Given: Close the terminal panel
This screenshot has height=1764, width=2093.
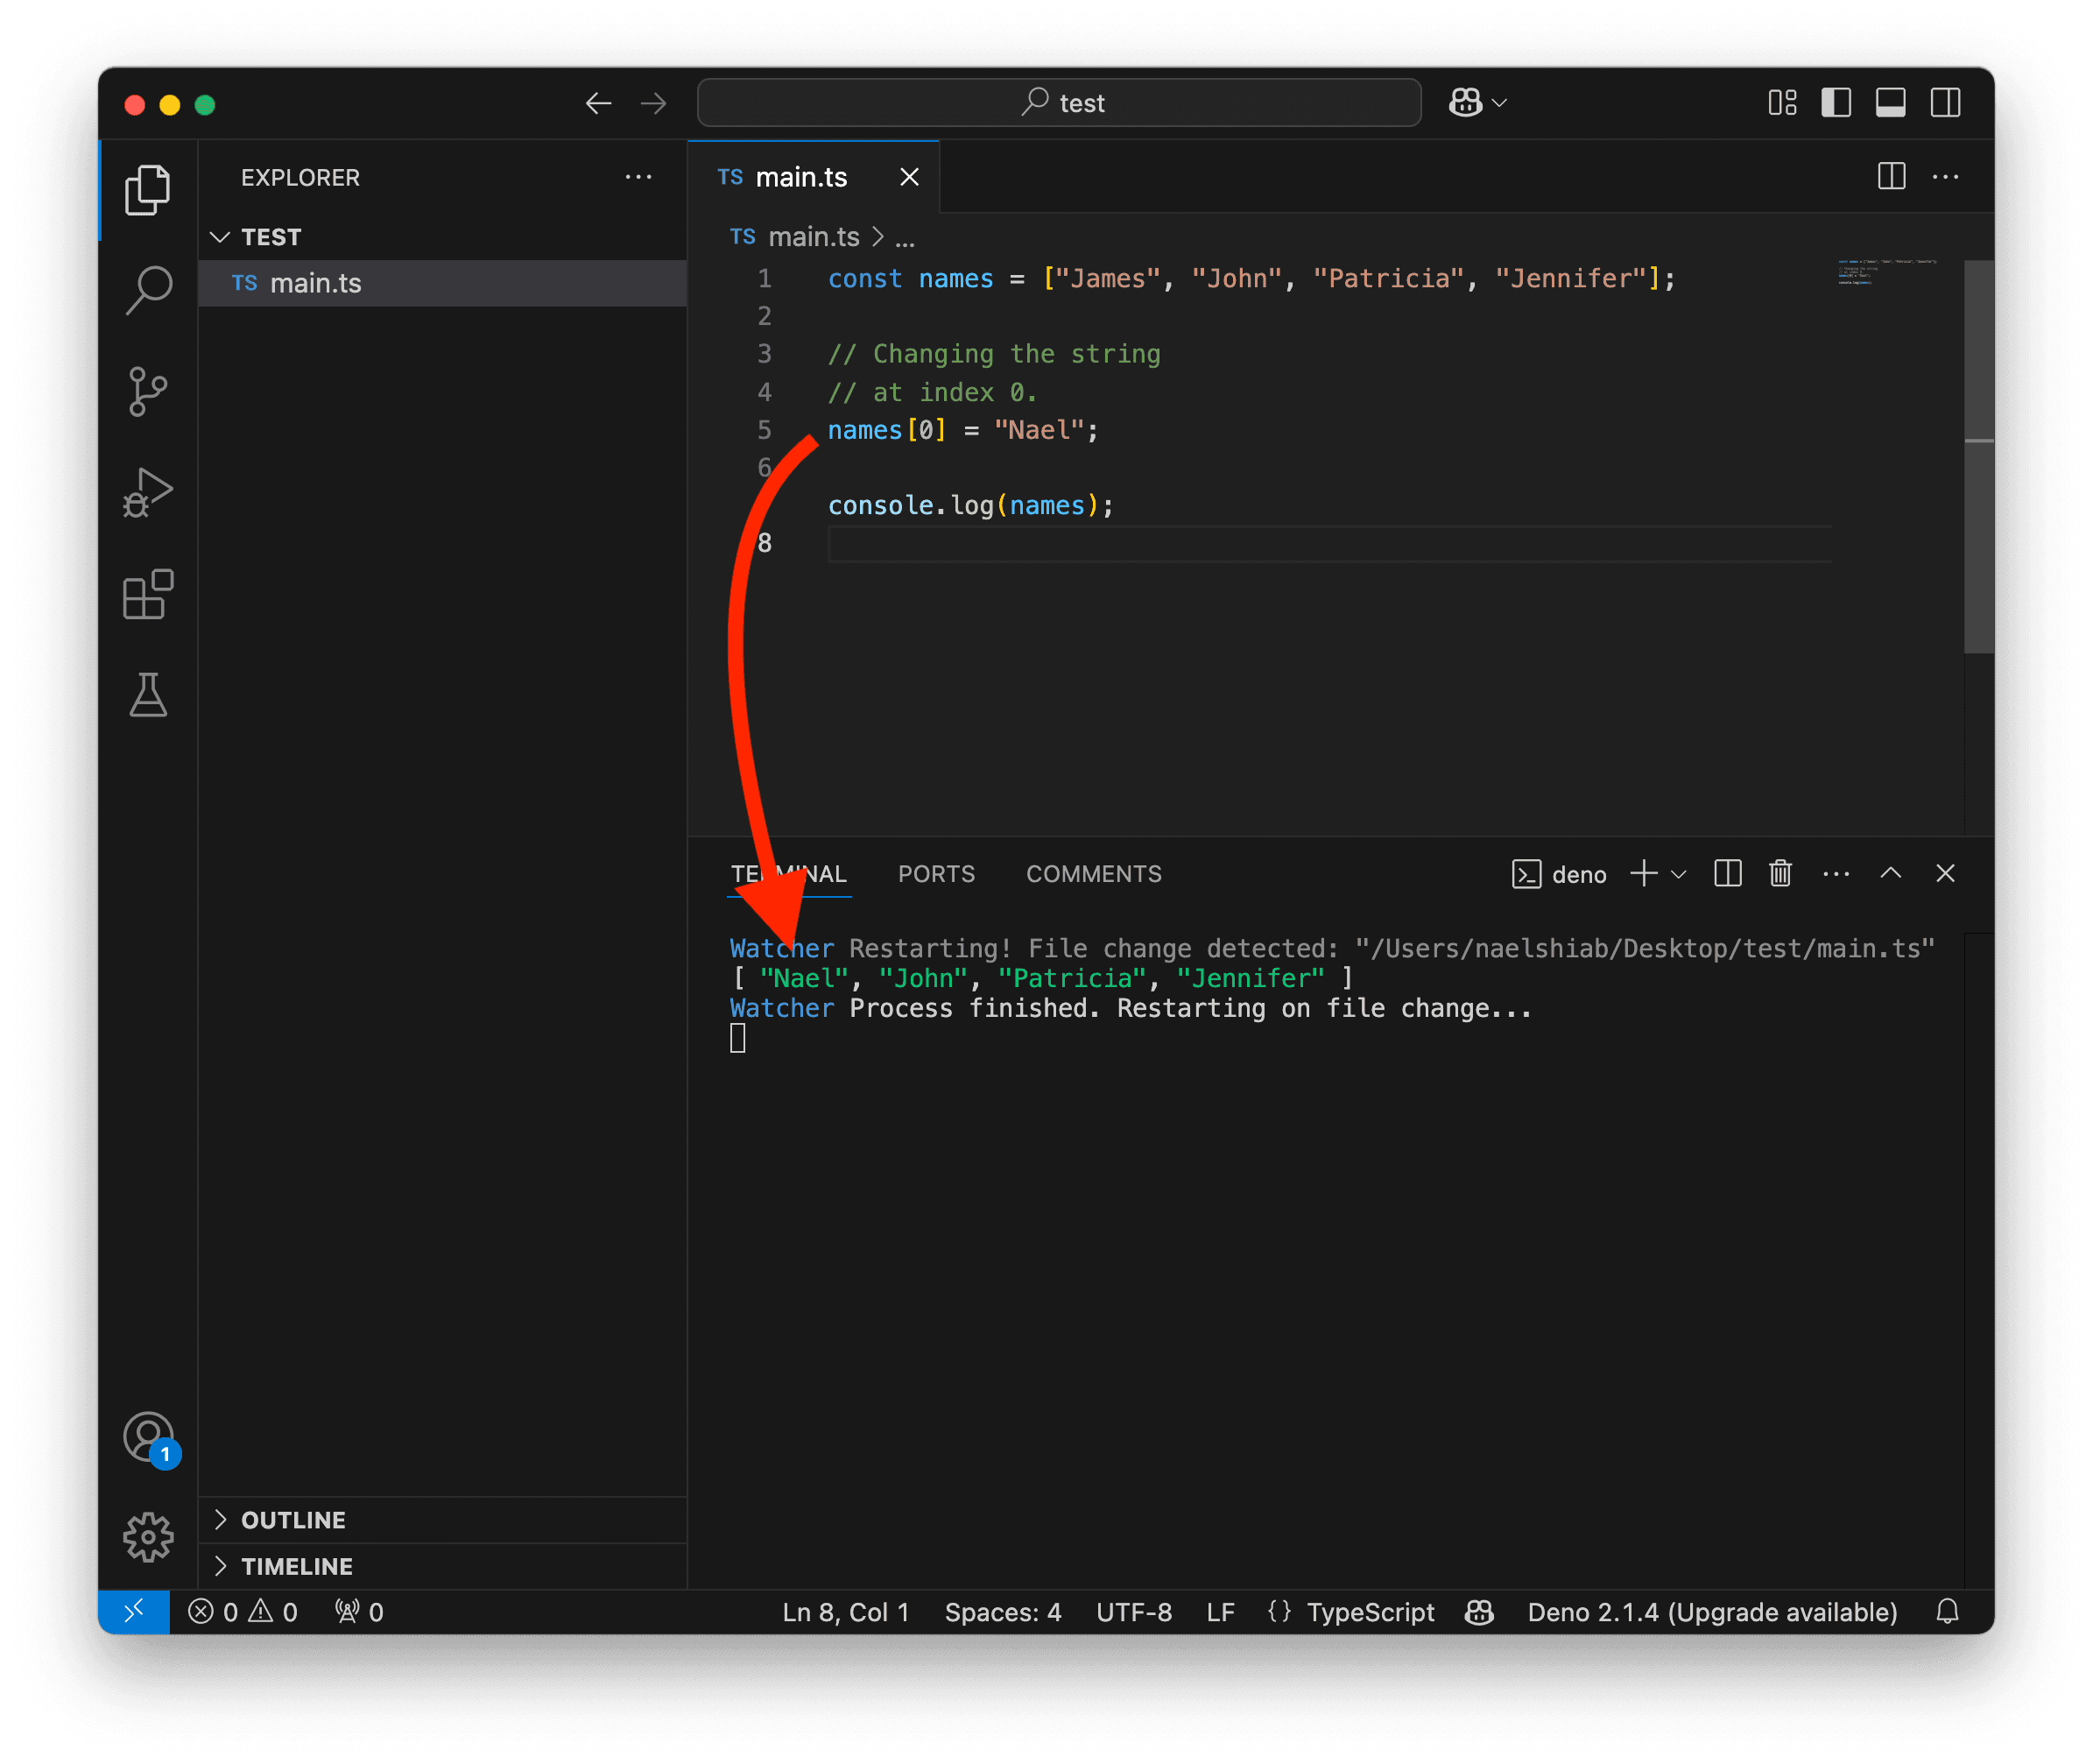Looking at the screenshot, I should [x=1945, y=873].
